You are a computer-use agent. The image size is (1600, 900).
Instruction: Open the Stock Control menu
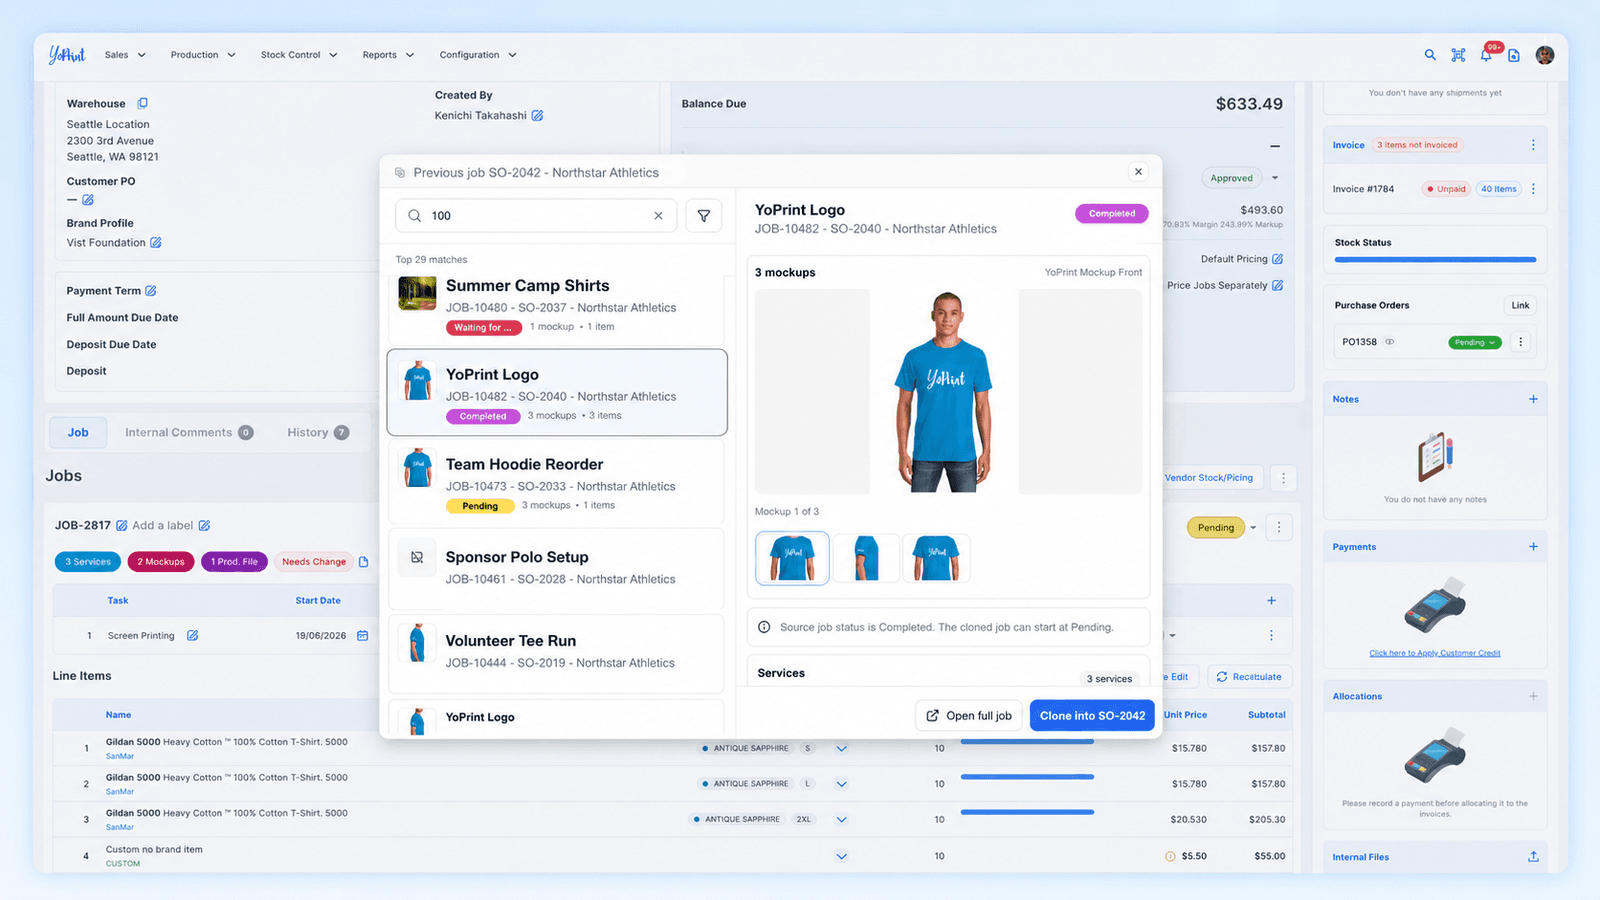[299, 55]
